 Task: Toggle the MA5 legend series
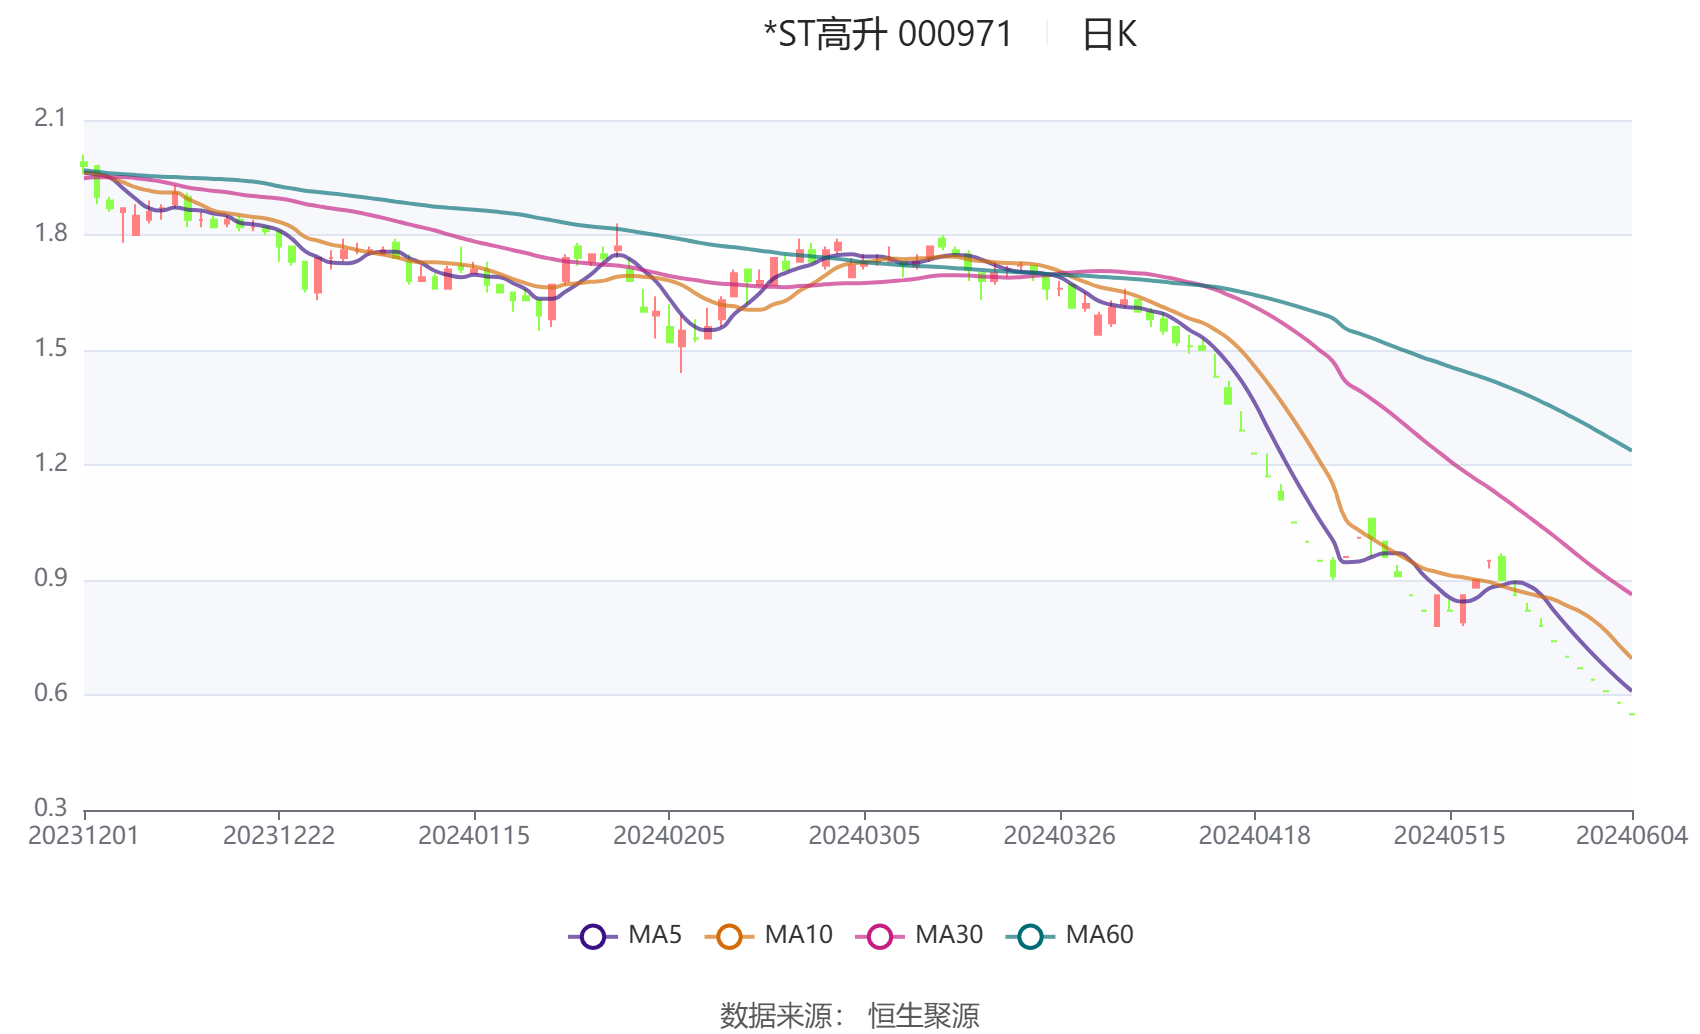[x=625, y=935]
